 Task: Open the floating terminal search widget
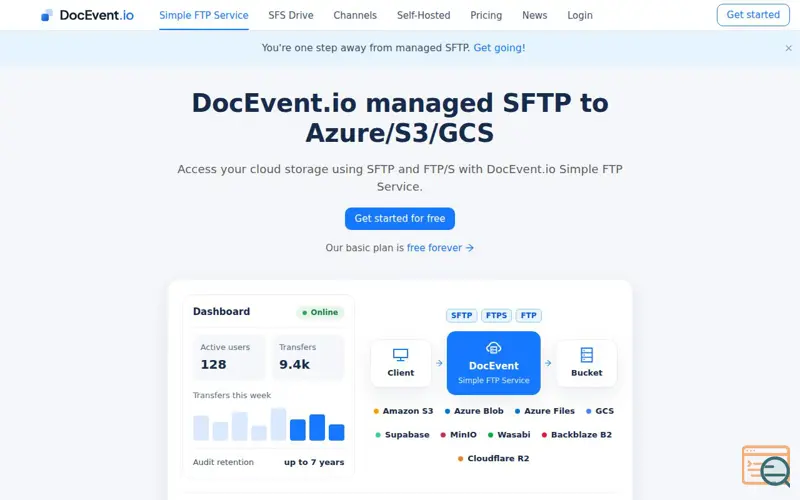point(766,466)
